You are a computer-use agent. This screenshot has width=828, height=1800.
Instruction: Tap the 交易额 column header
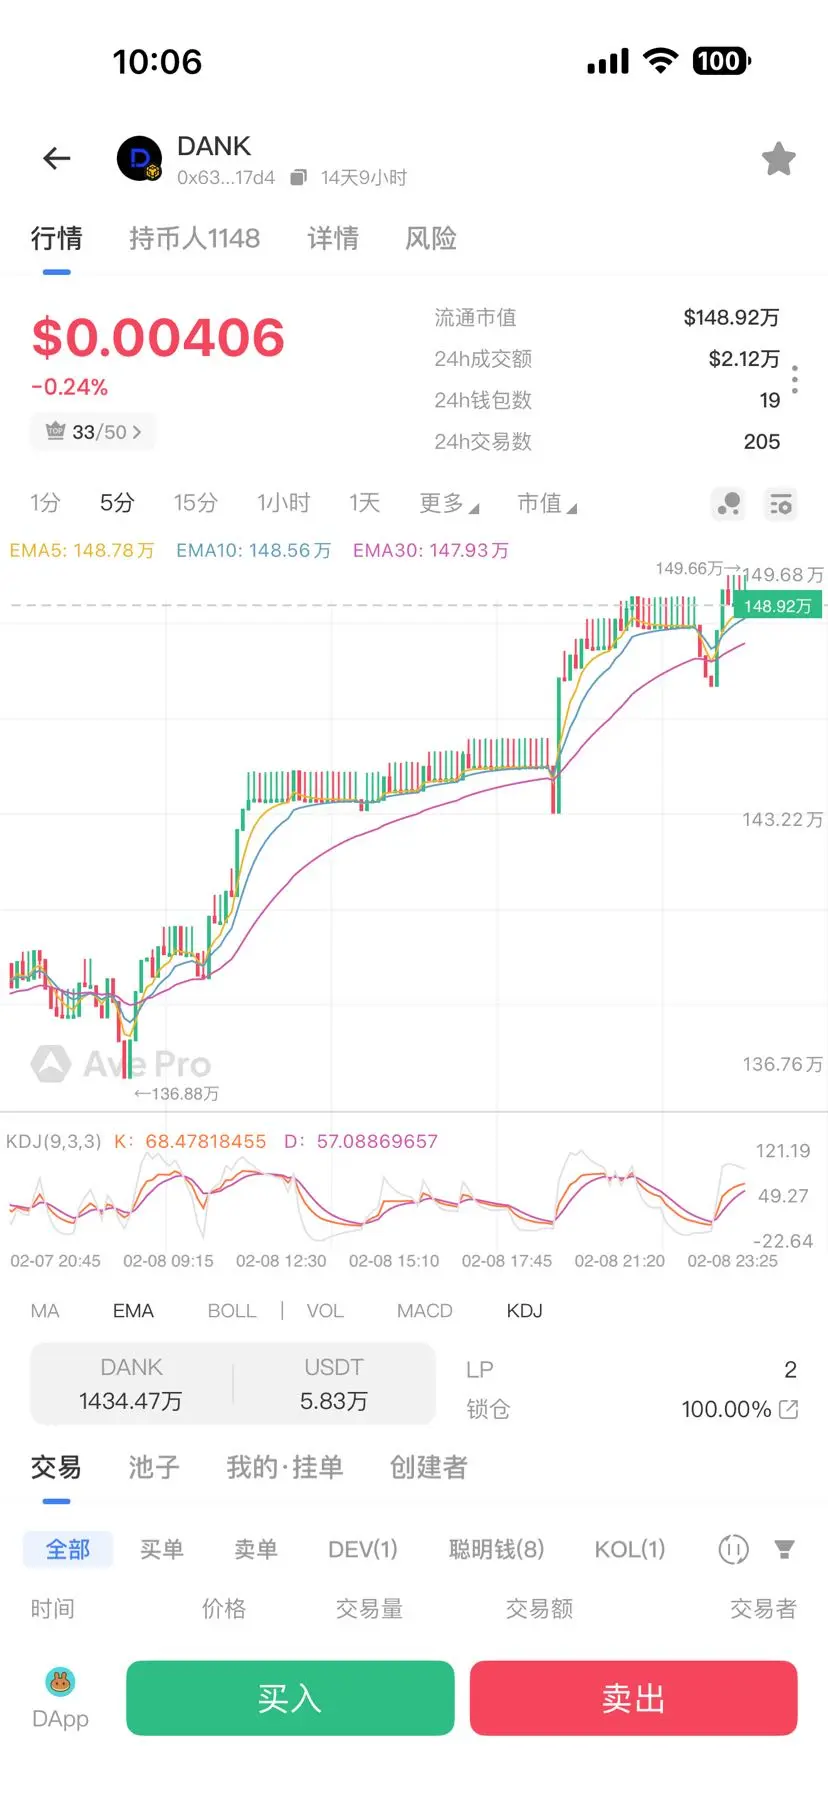tap(539, 1608)
